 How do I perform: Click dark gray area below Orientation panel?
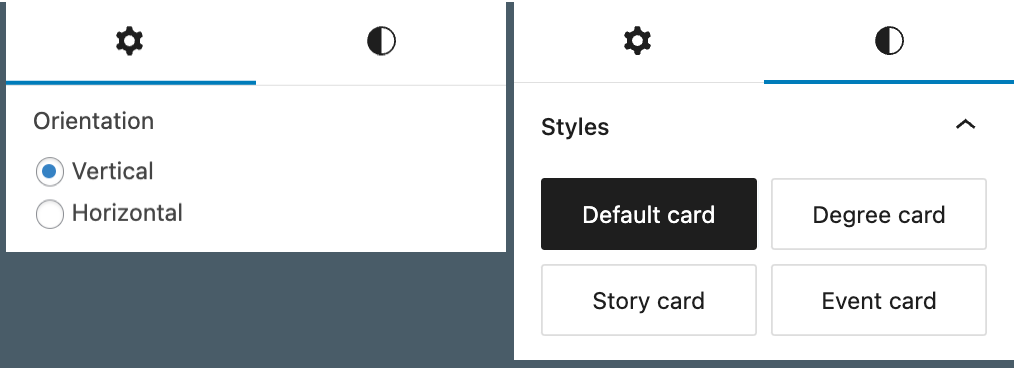pos(256,309)
